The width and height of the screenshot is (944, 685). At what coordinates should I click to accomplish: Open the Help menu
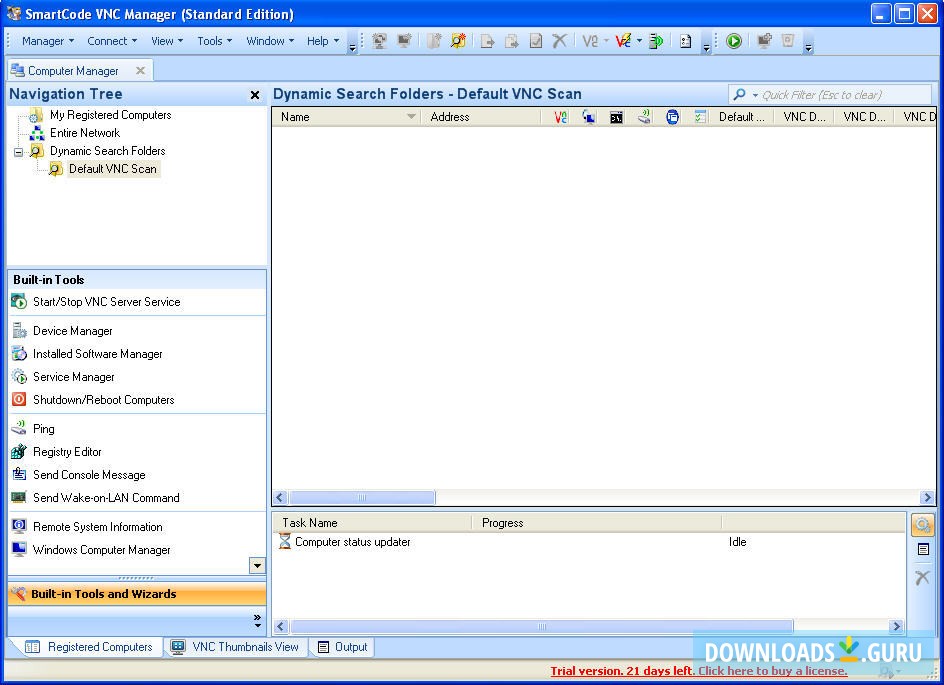click(x=323, y=41)
